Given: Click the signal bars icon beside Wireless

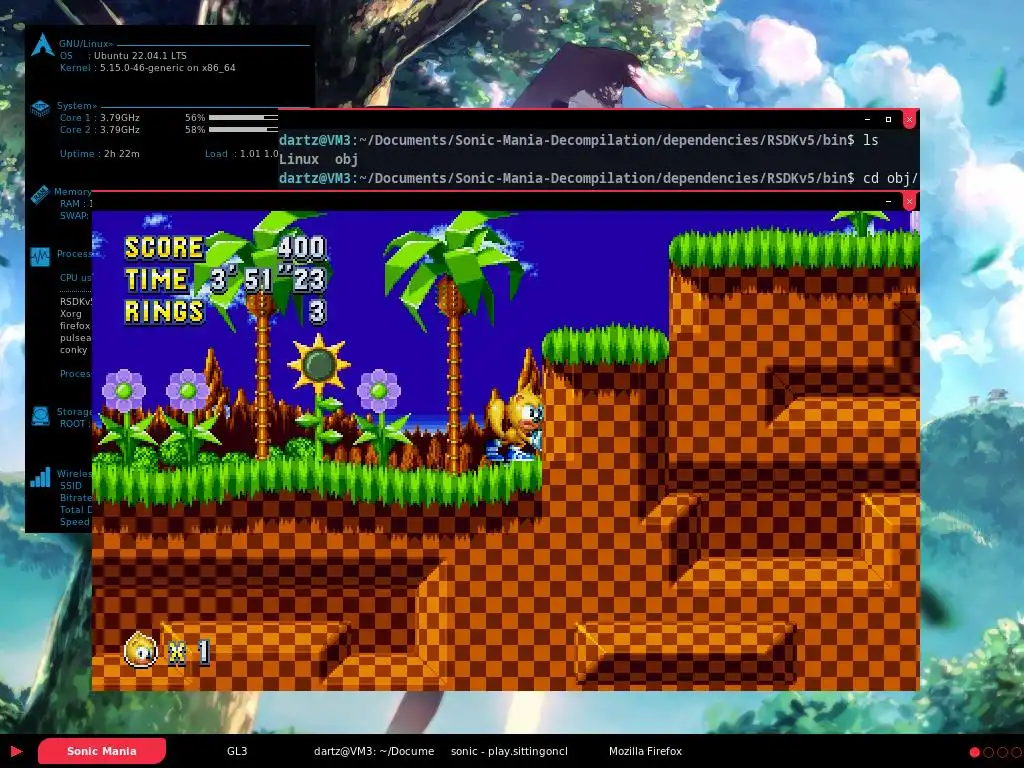Looking at the screenshot, I should click(40, 477).
